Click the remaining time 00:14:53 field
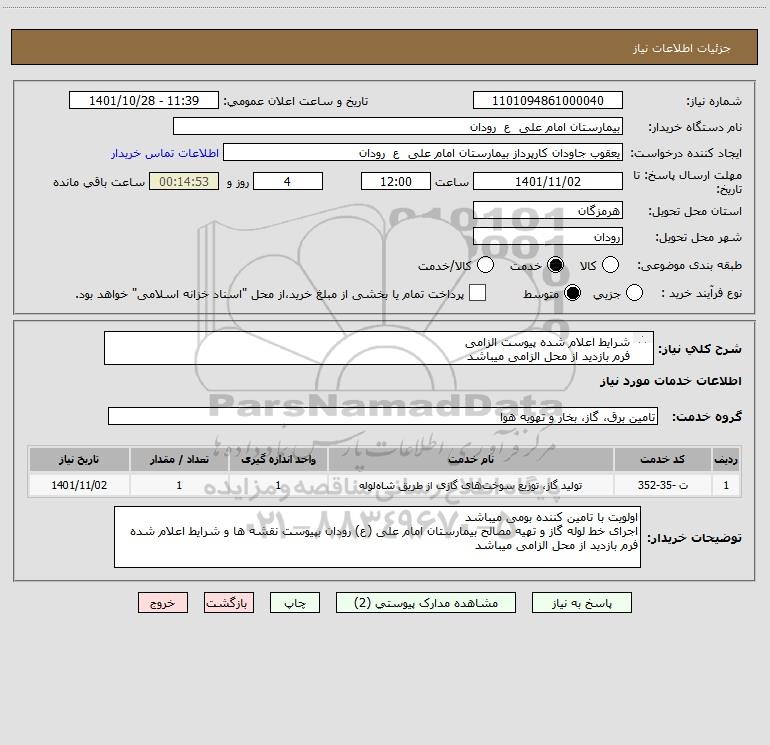This screenshot has width=770, height=745. pos(184,181)
